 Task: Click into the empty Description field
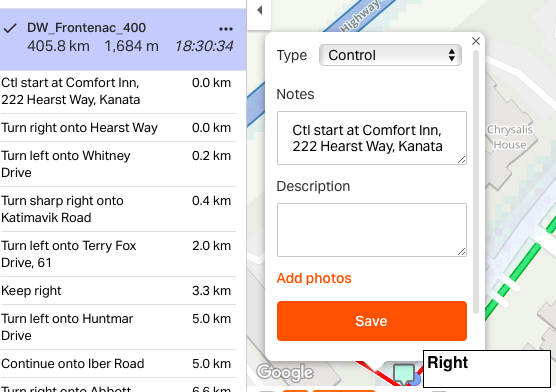click(x=372, y=230)
